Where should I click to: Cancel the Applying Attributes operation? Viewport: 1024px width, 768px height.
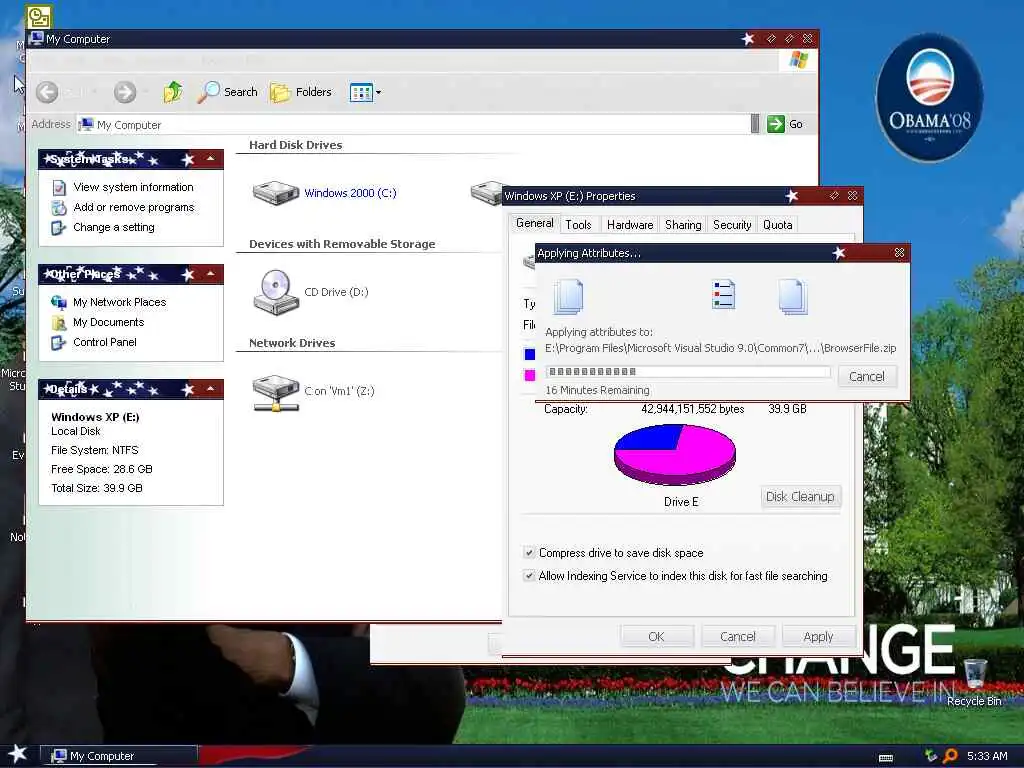click(x=867, y=376)
